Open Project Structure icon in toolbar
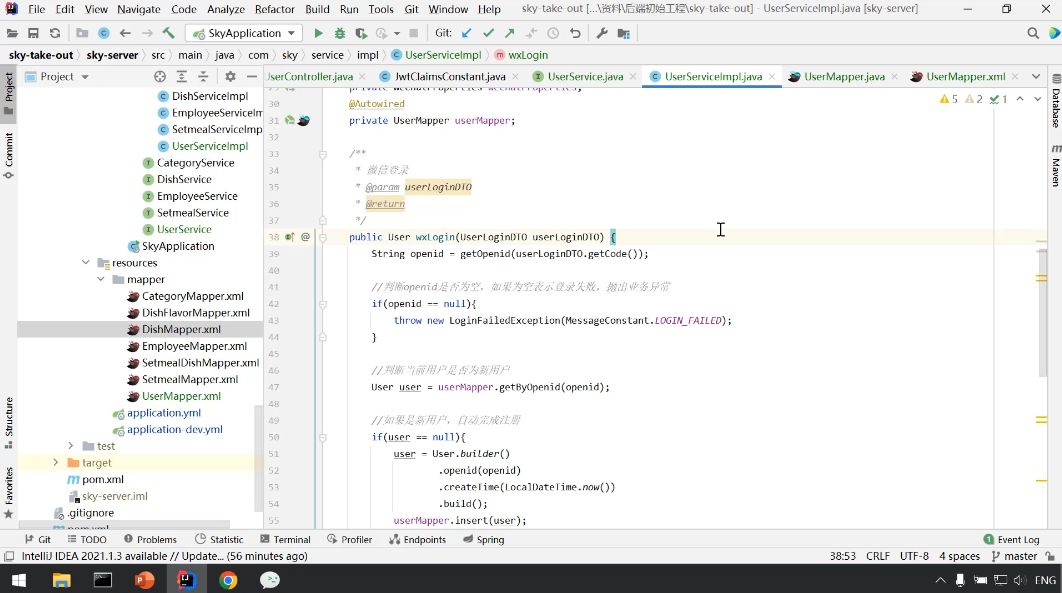 tap(624, 33)
